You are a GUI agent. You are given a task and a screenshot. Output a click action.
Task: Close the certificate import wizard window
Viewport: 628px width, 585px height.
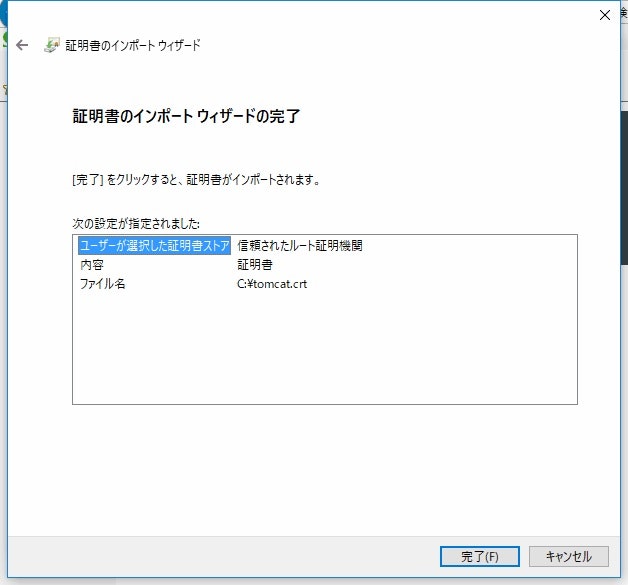604,15
